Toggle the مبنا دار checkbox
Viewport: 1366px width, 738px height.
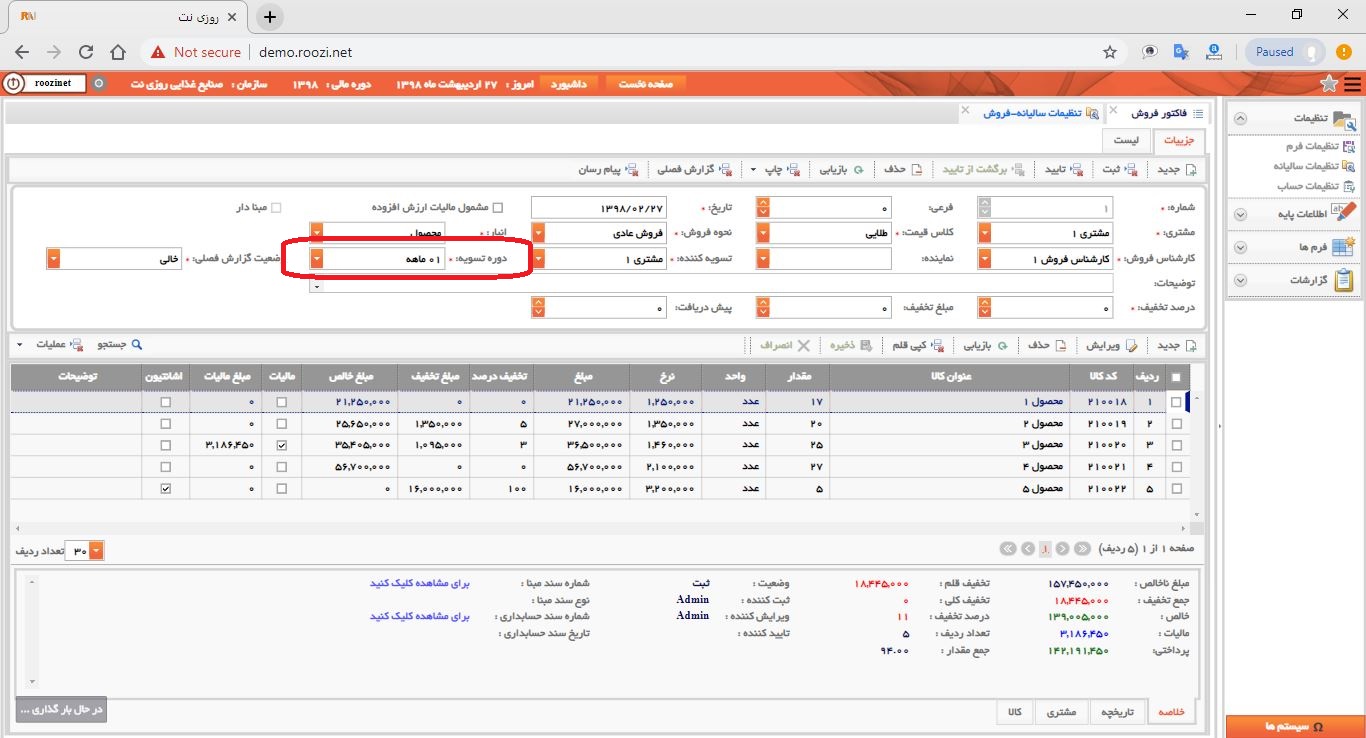277,208
